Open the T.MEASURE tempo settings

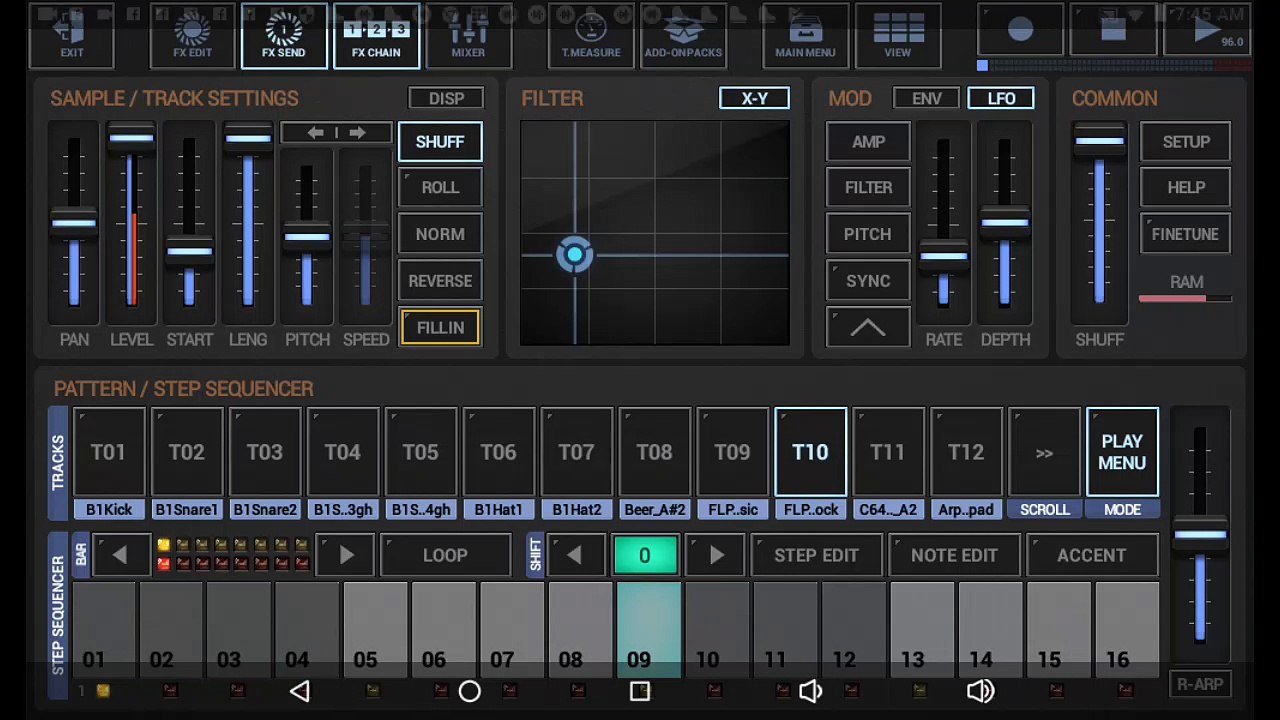tap(590, 36)
